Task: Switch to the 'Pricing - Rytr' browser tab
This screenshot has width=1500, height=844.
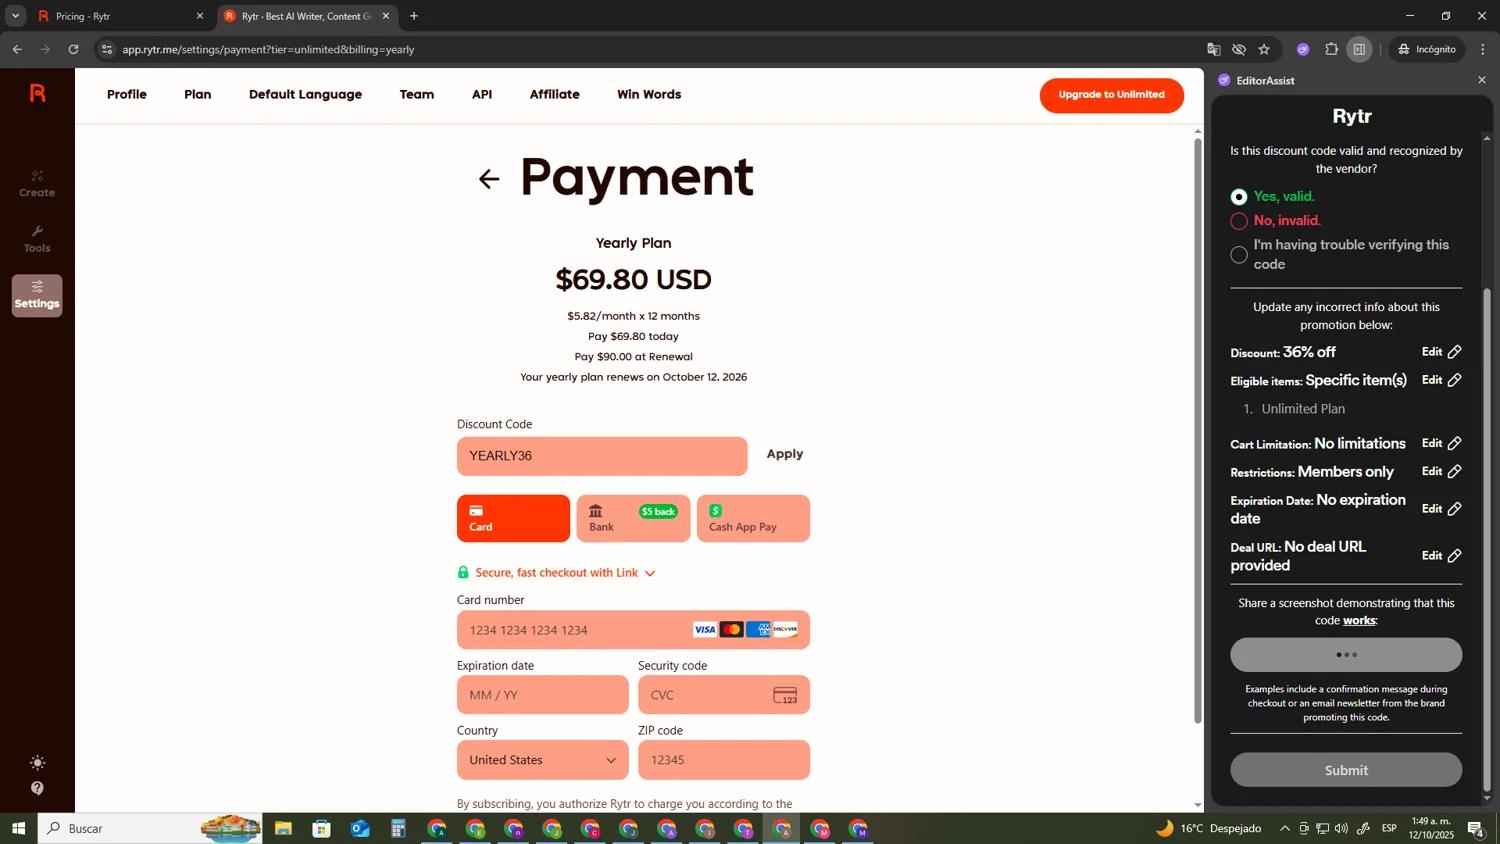Action: tap(120, 16)
